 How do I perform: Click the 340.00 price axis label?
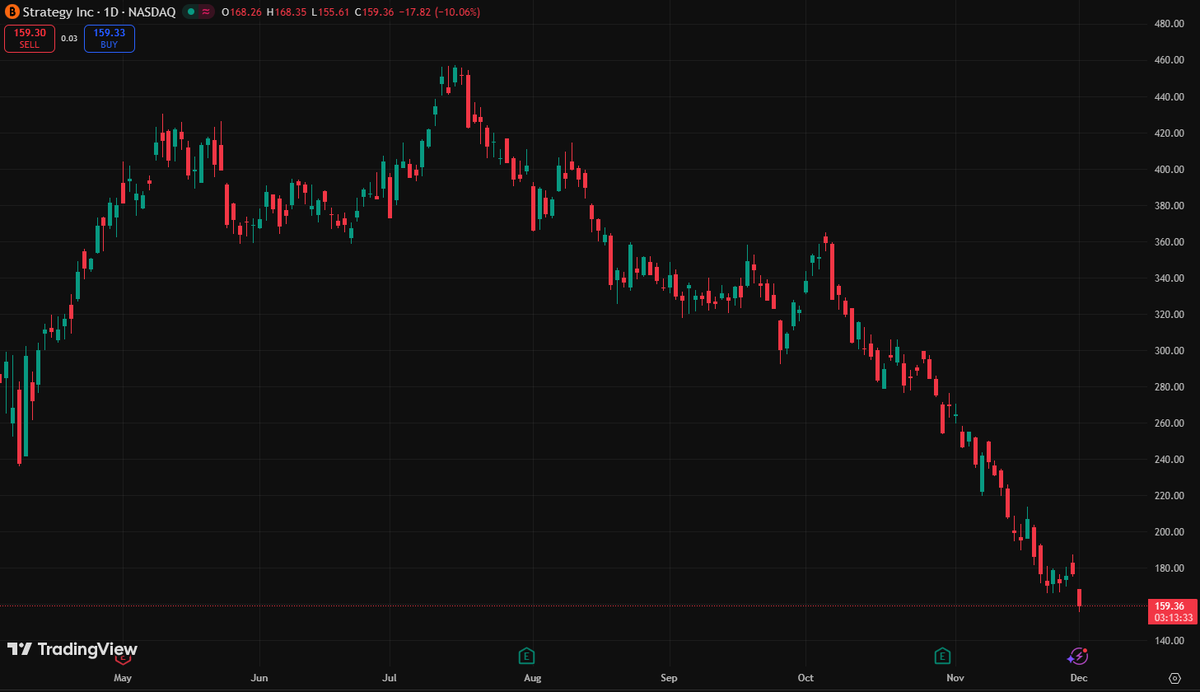(1169, 278)
